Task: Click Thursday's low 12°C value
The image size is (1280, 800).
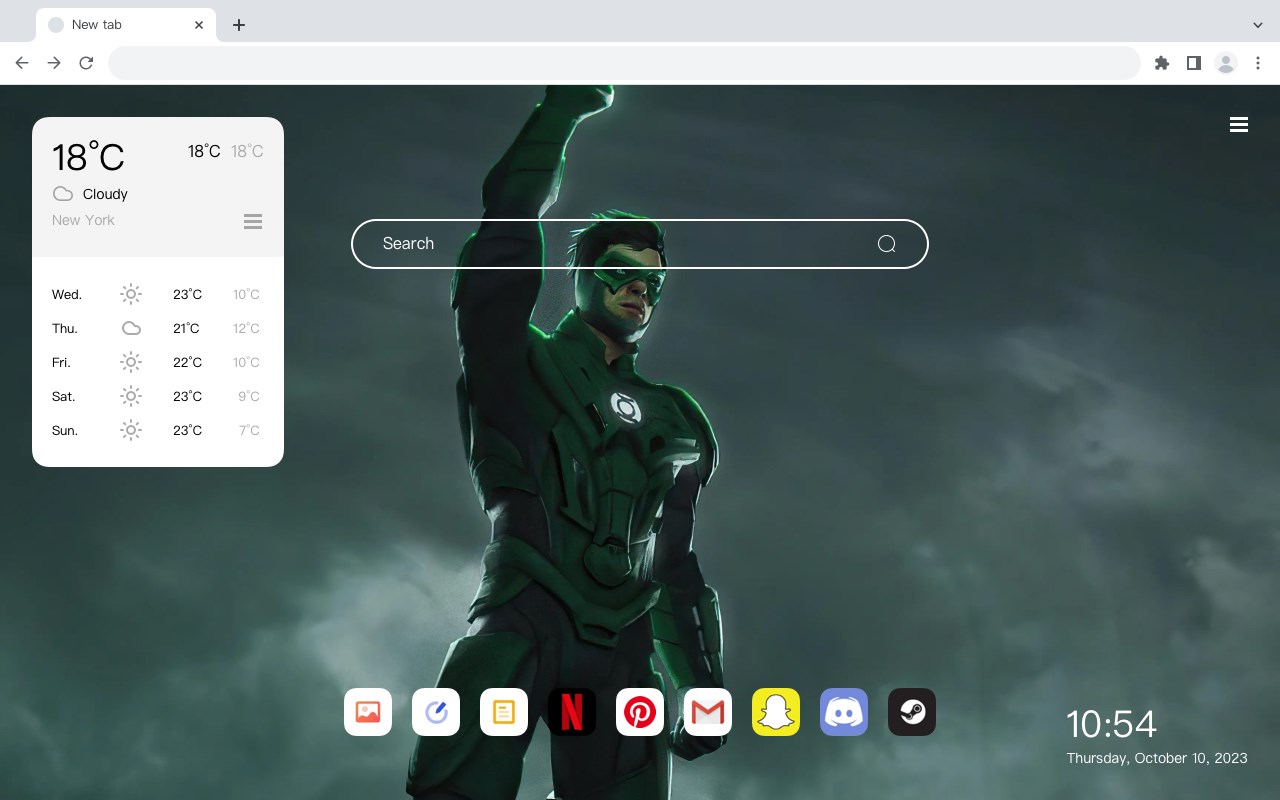Action: (246, 328)
